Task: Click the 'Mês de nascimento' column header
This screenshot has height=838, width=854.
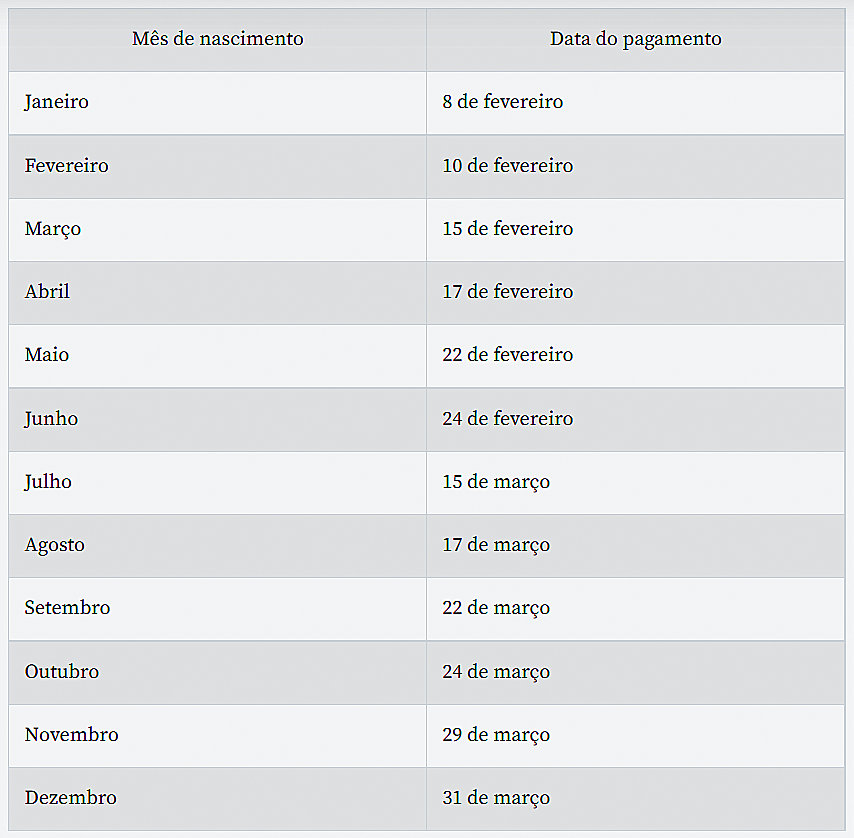Action: [x=217, y=40]
